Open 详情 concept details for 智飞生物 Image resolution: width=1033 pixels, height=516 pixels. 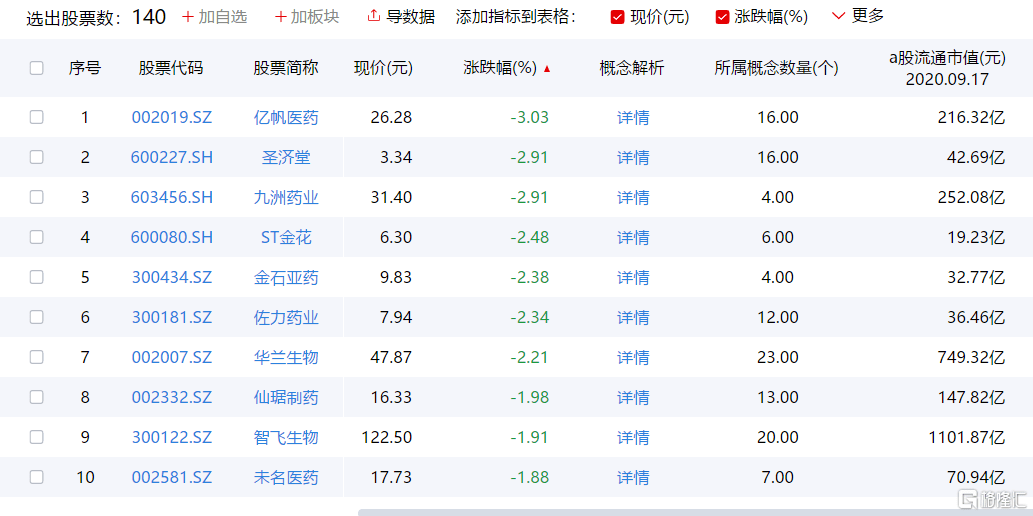tap(633, 437)
